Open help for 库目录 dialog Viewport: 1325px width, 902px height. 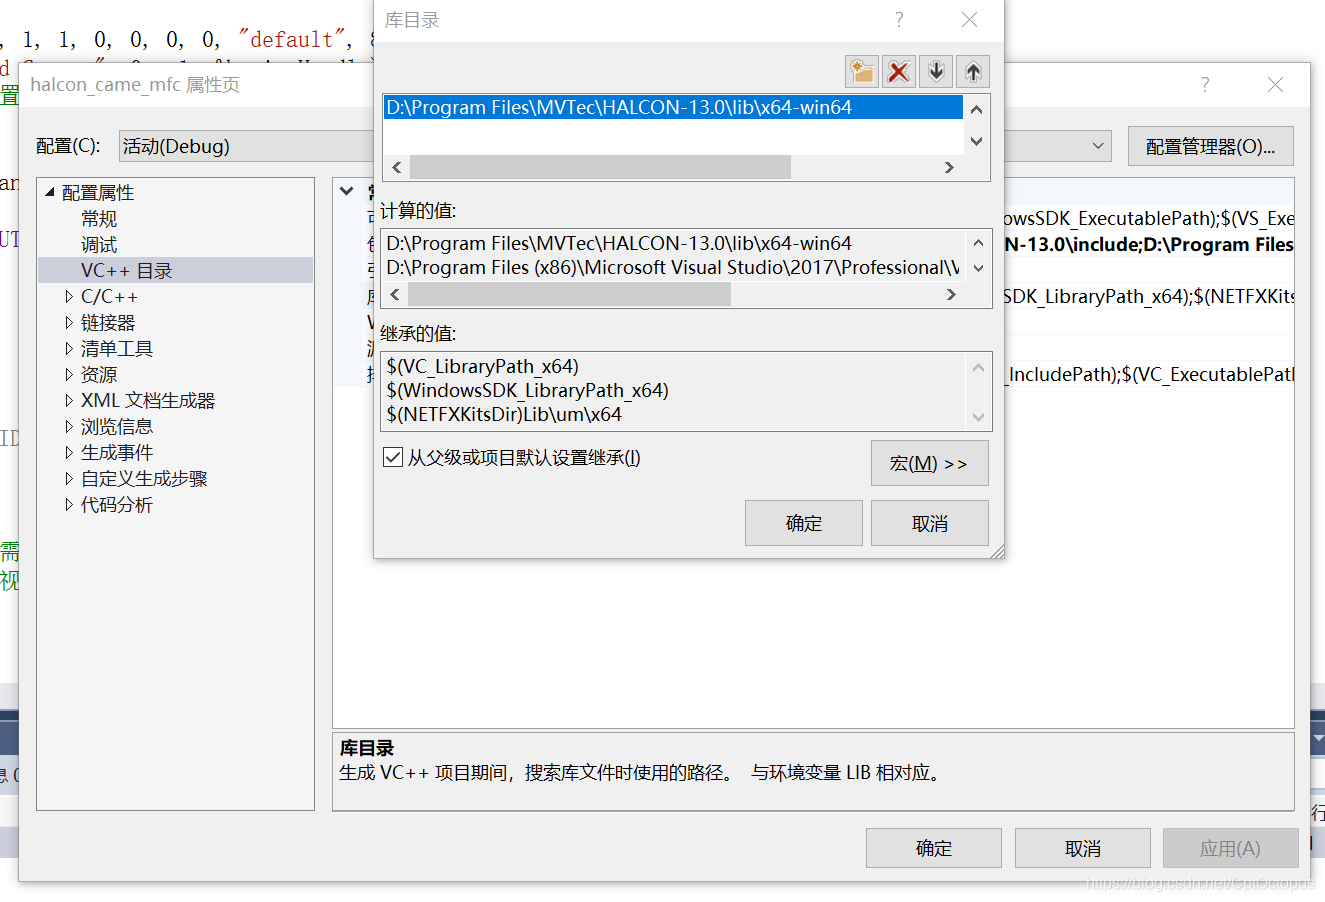click(899, 20)
